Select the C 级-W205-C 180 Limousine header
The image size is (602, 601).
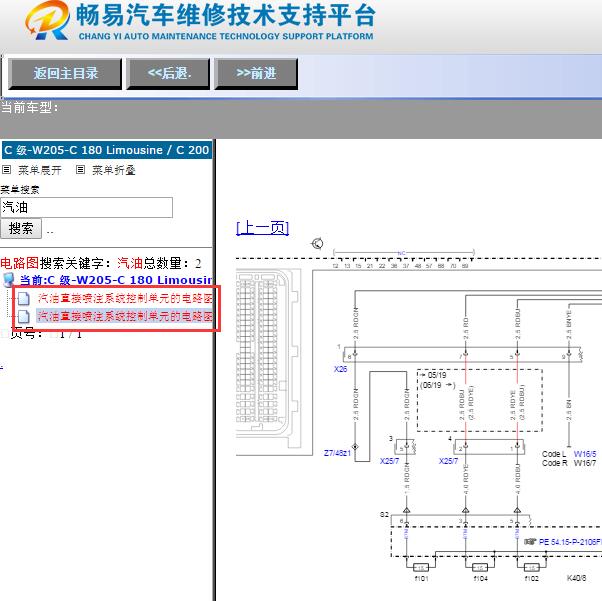point(107,150)
